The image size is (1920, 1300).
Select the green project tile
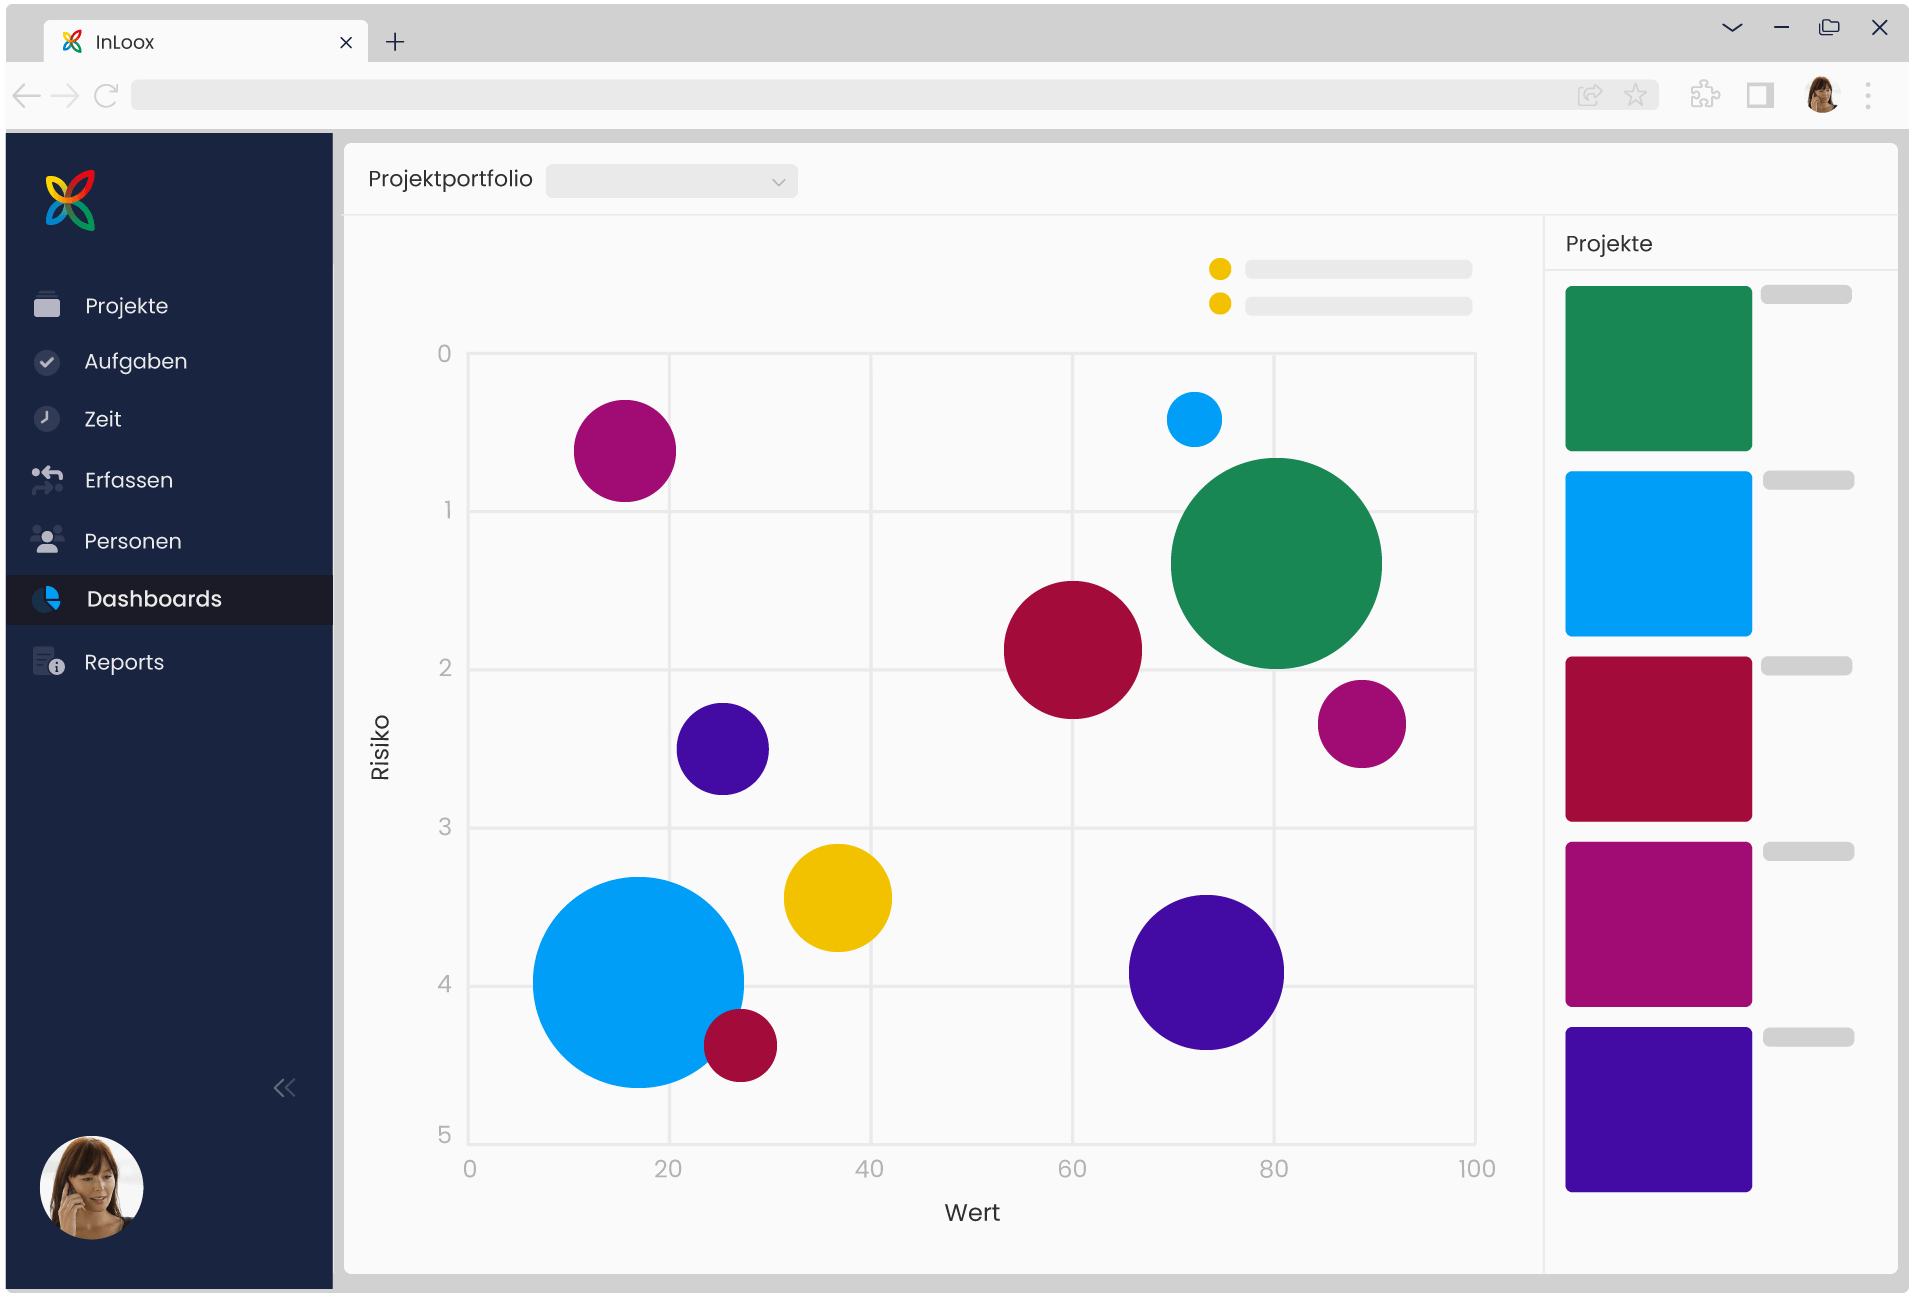(1658, 369)
